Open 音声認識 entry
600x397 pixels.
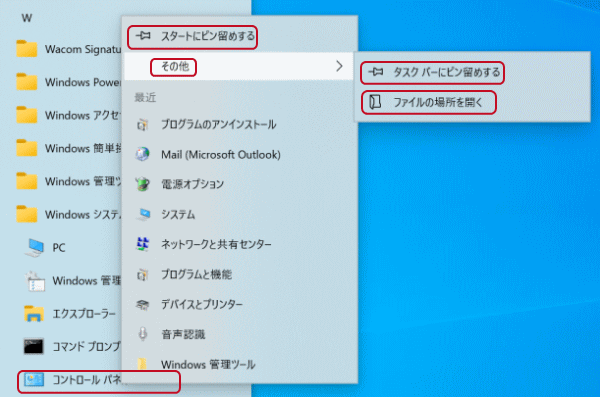pos(240,334)
